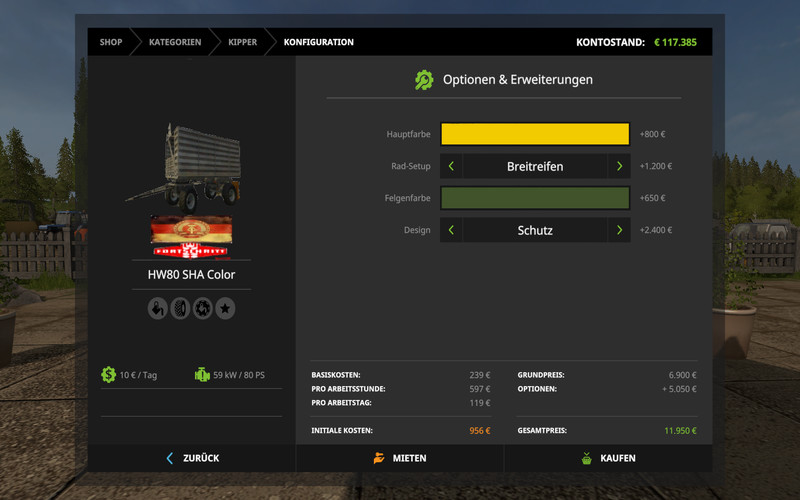The image size is (800, 500).
Task: Pick the yellow Hauptfarbe color swatch
Action: [x=535, y=134]
